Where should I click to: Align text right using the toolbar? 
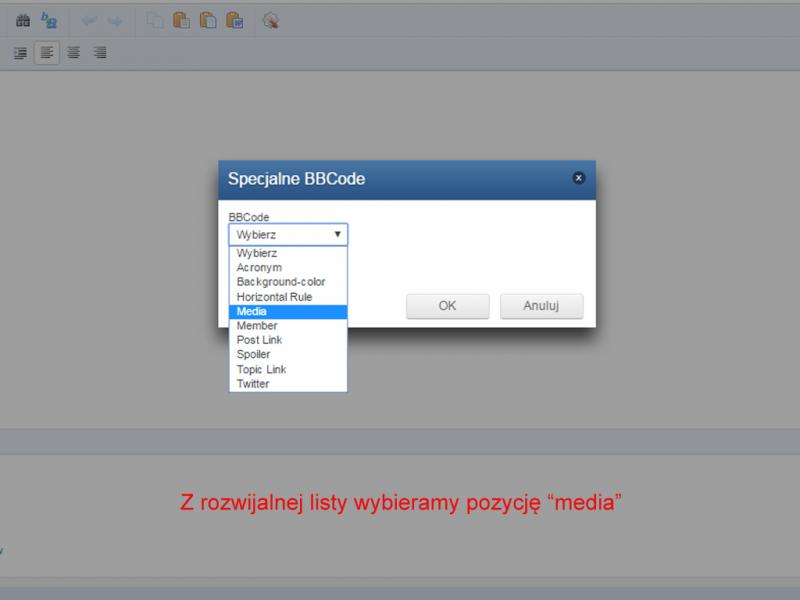[x=100, y=53]
